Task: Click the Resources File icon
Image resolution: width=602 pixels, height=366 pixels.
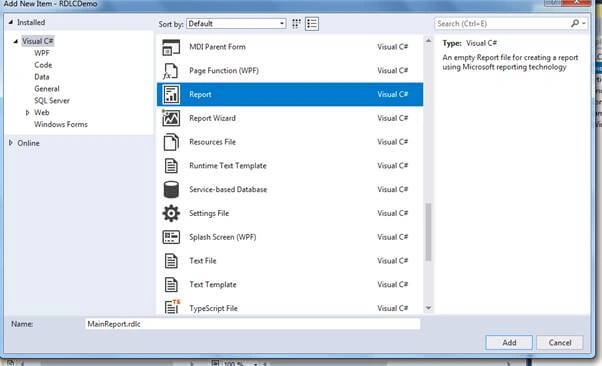Action: click(171, 142)
